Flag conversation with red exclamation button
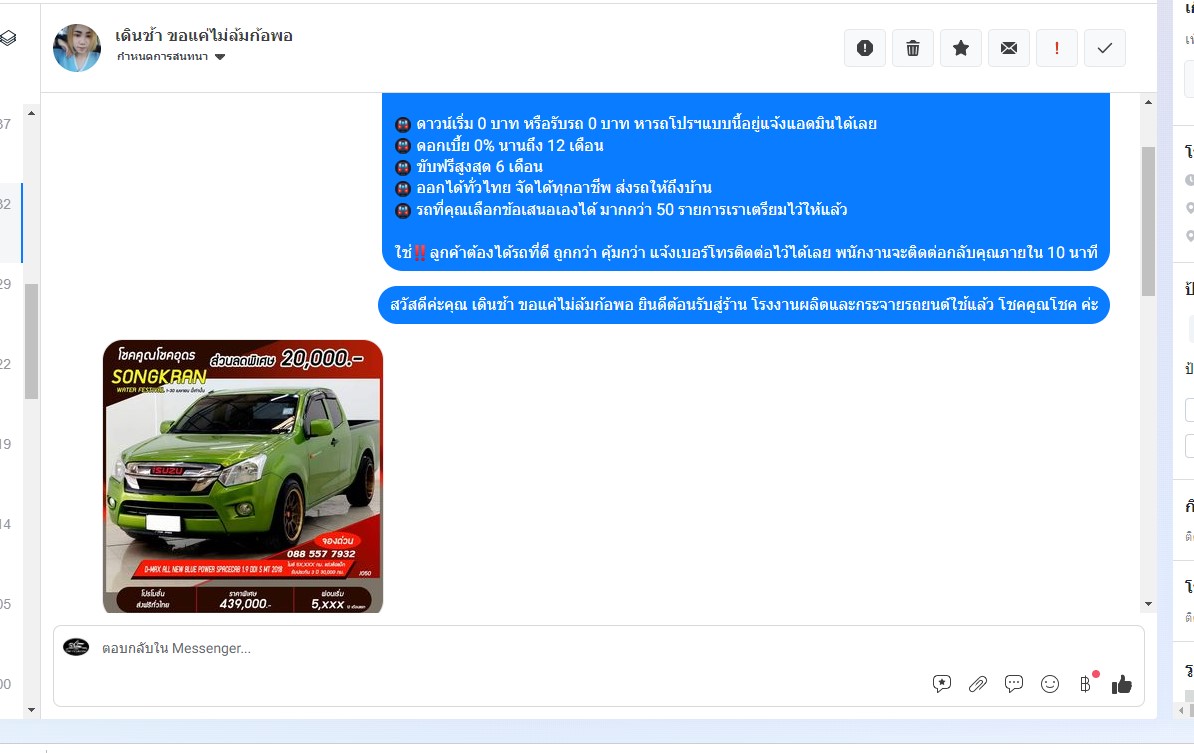This screenshot has height=753, width=1194. [x=1057, y=48]
